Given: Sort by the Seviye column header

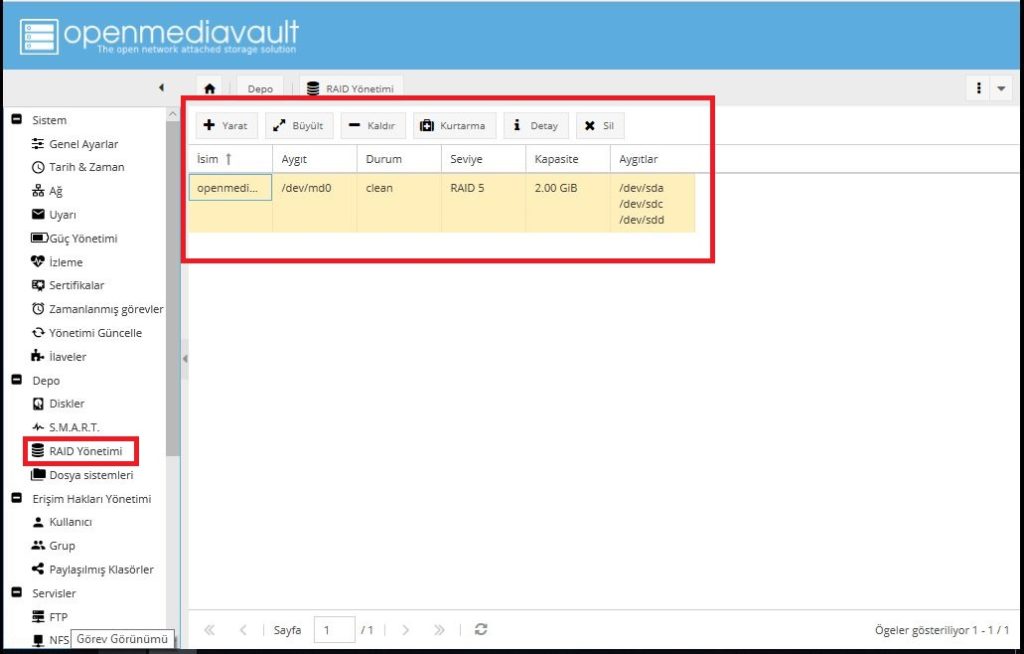Looking at the screenshot, I should coord(483,159).
